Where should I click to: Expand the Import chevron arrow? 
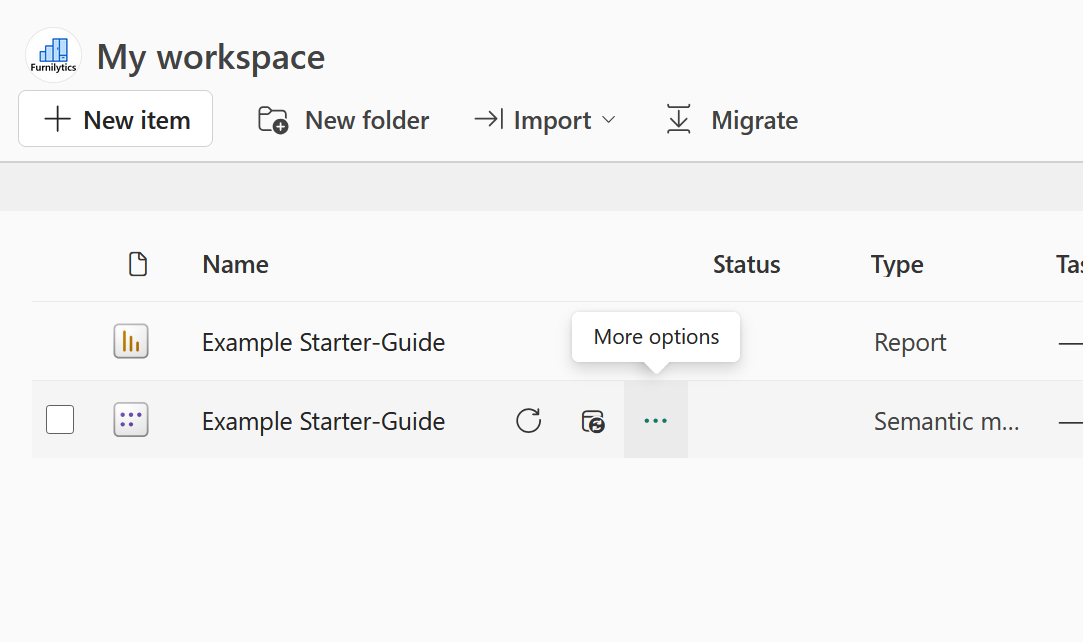click(x=610, y=121)
